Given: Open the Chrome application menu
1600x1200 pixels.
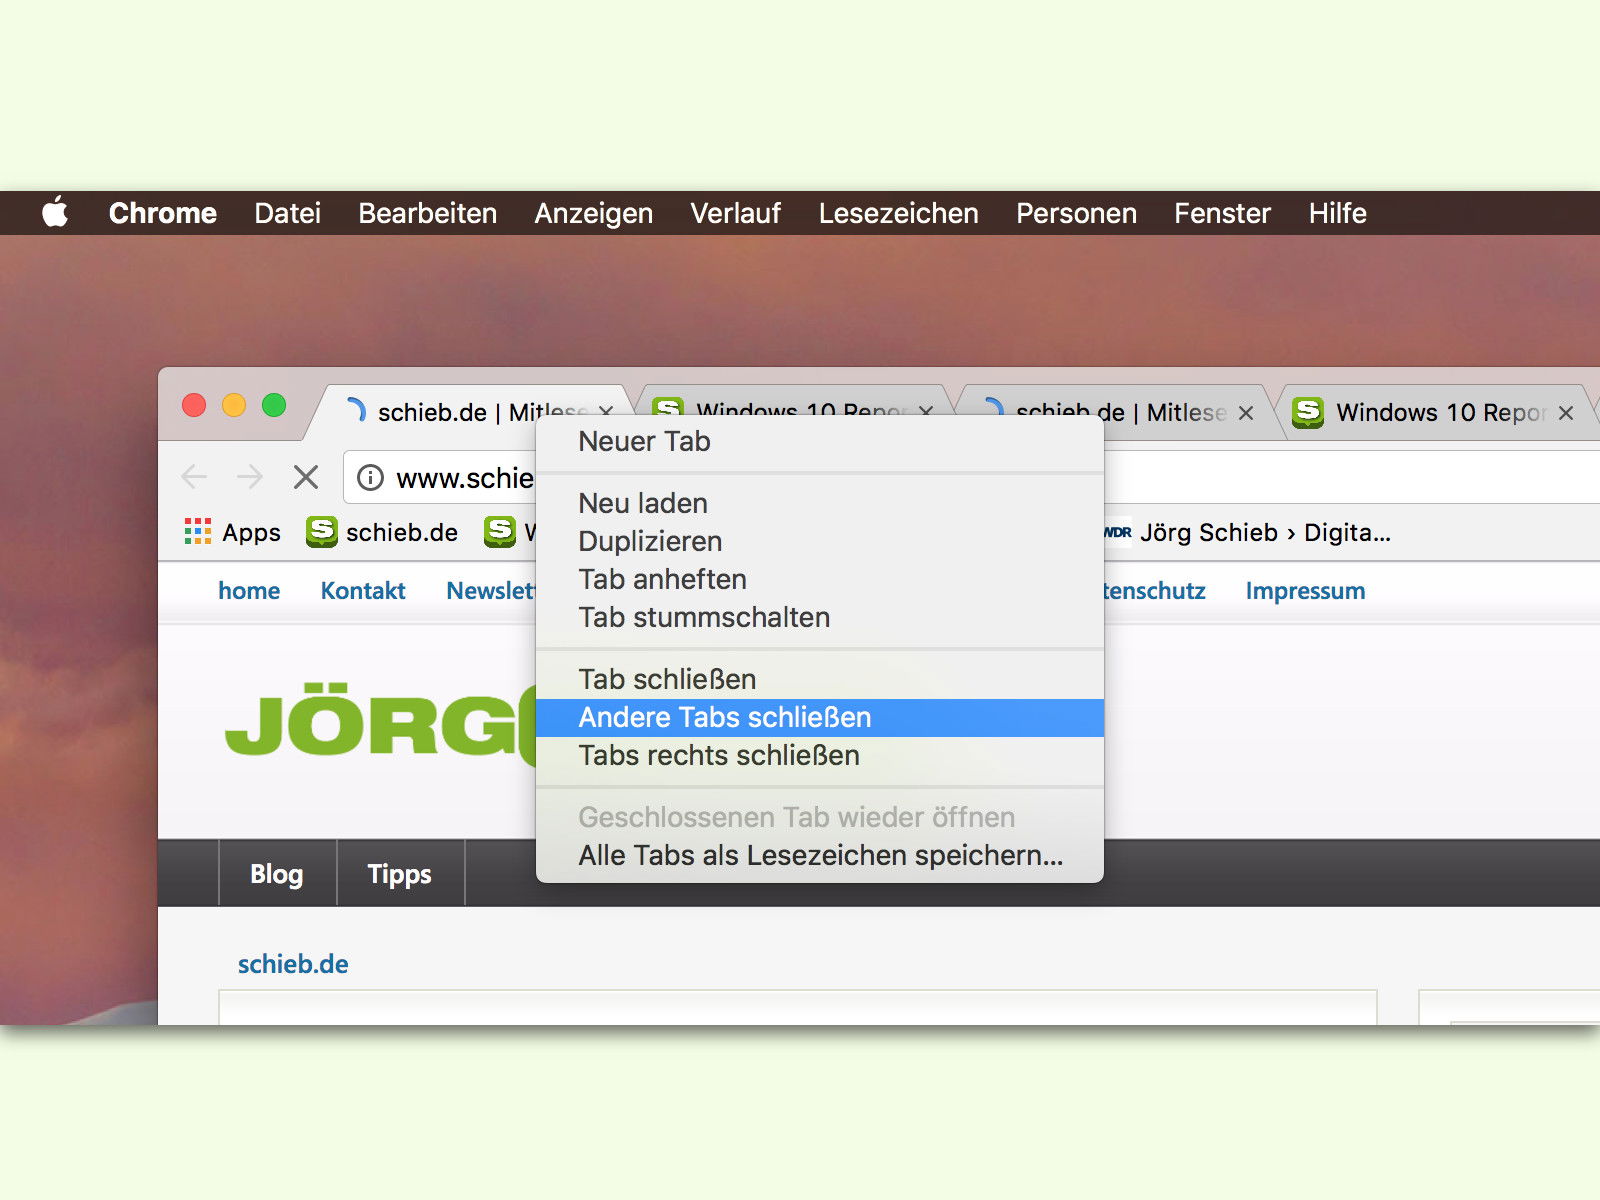Looking at the screenshot, I should pos(162,213).
